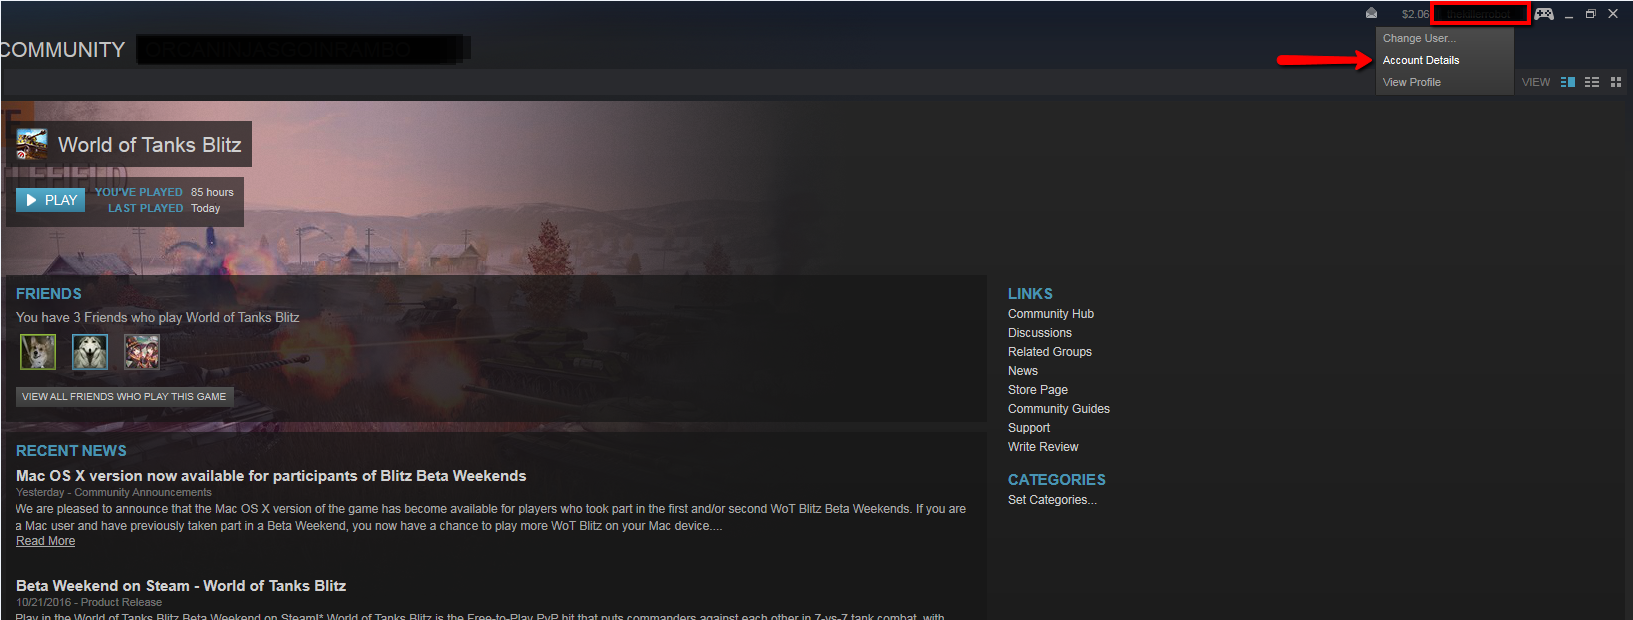Click the World of Tanks Blitz game icon
Viewport: 1633px width, 620px height.
coord(32,144)
